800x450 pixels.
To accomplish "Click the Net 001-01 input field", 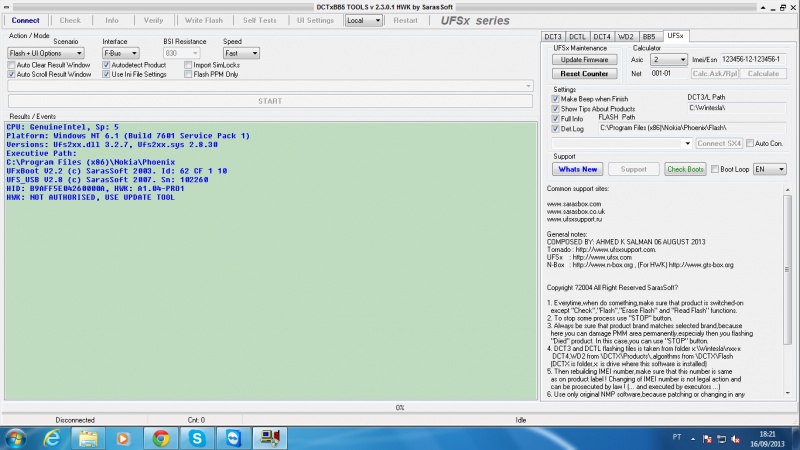I will click(x=668, y=73).
